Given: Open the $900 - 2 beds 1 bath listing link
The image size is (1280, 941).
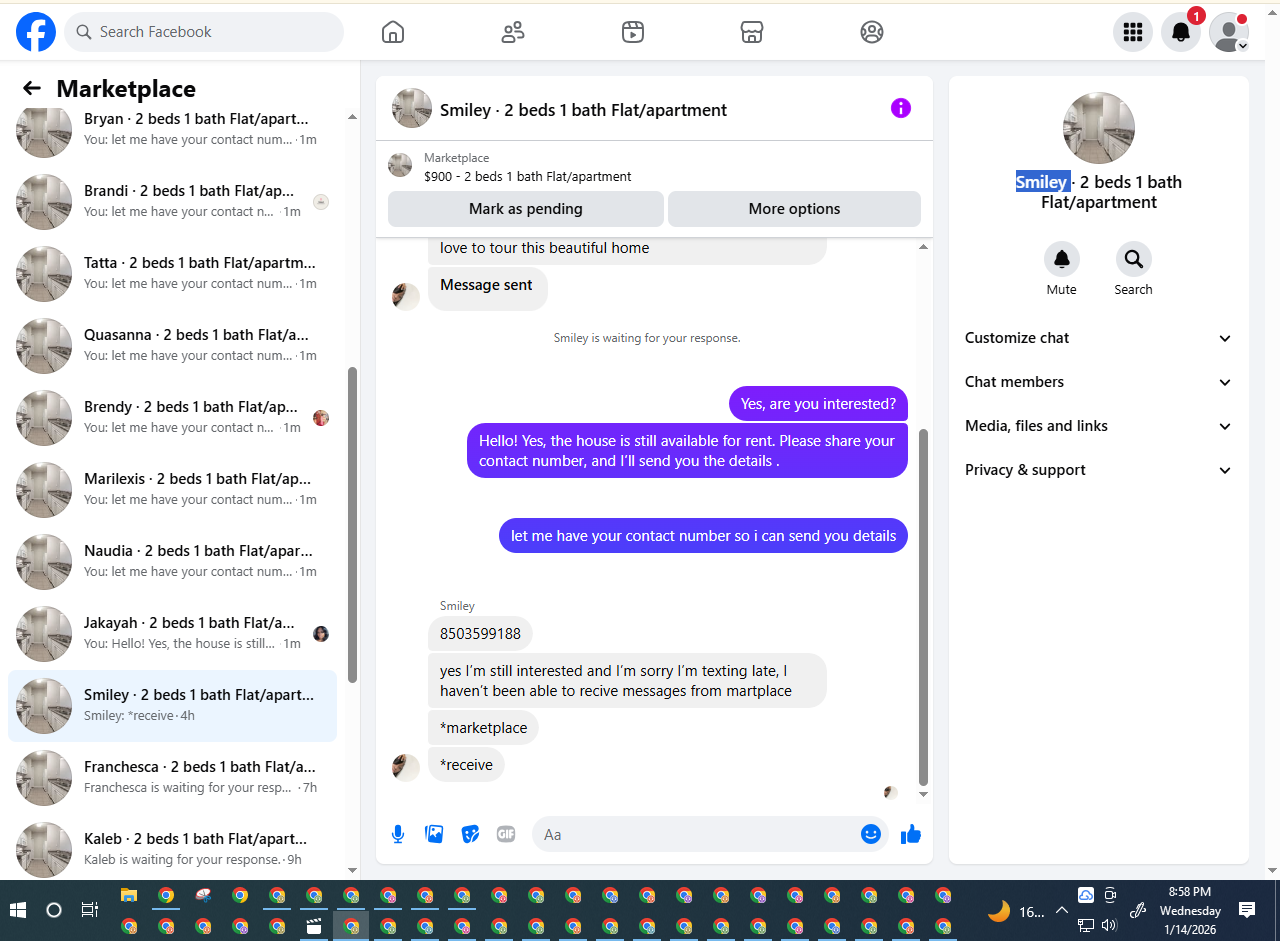Looking at the screenshot, I should (x=527, y=176).
